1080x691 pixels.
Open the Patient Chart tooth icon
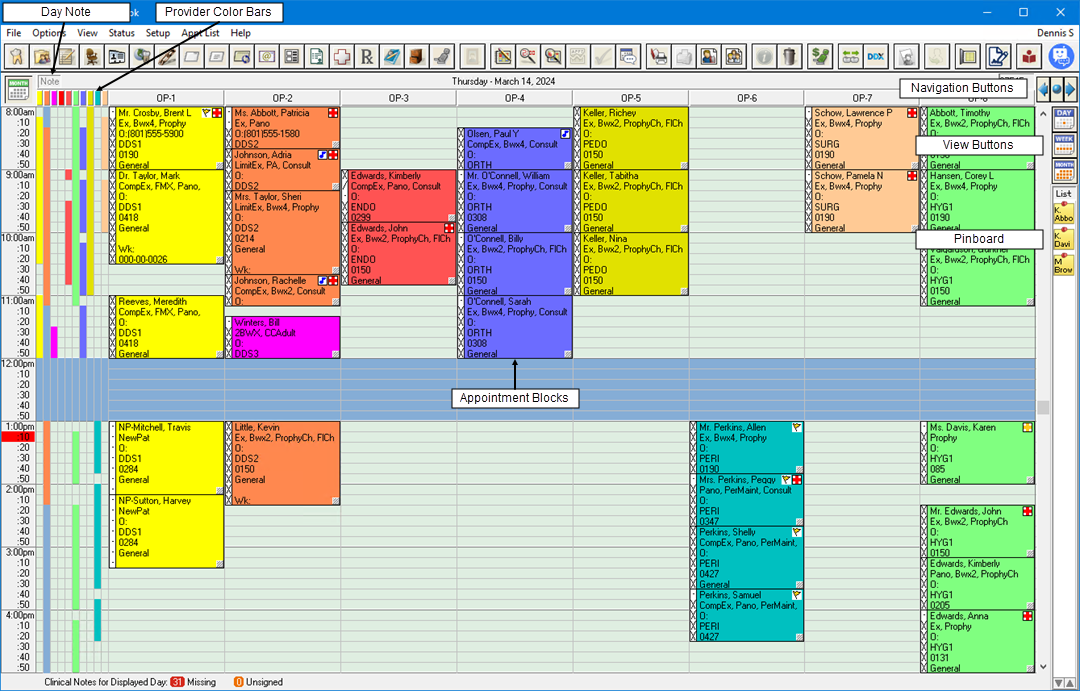point(16,56)
